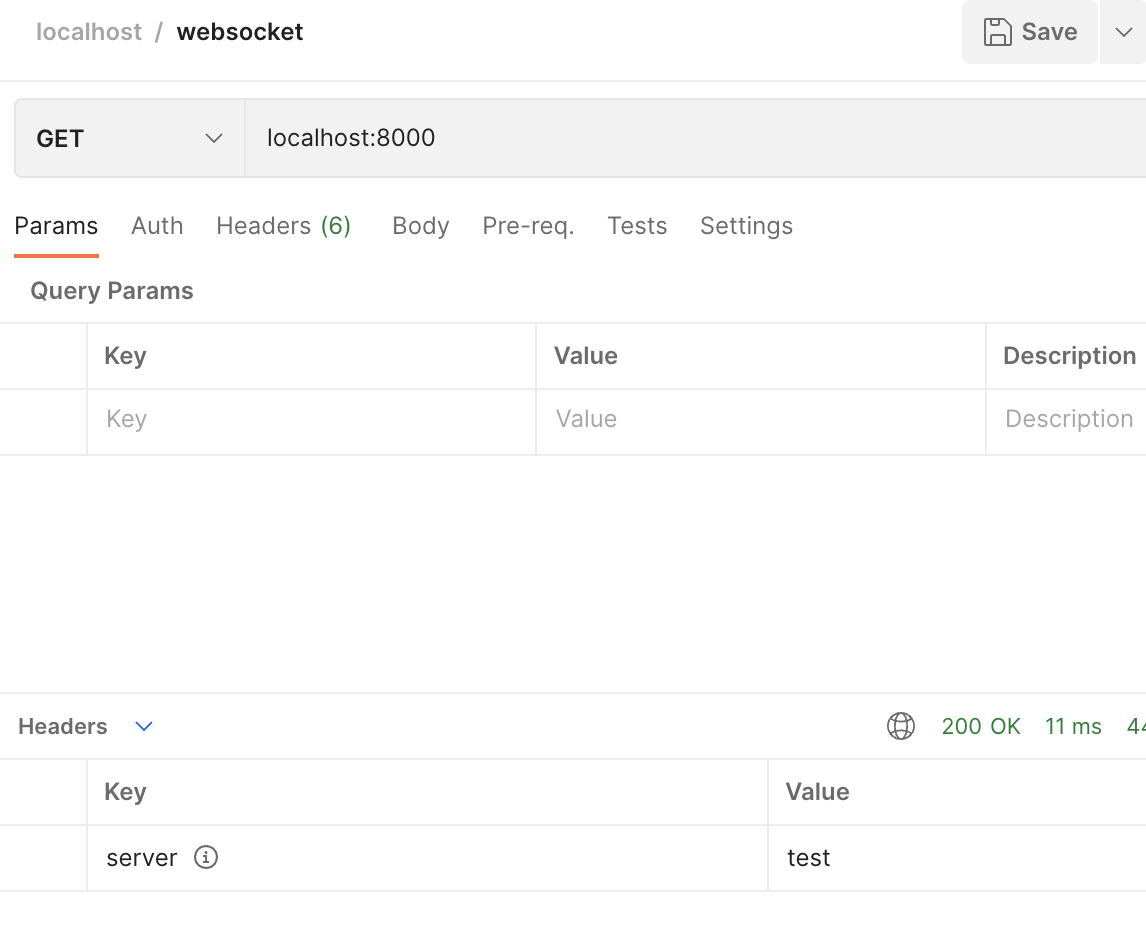
Task: Open the request Settings tab
Action: [746, 226]
